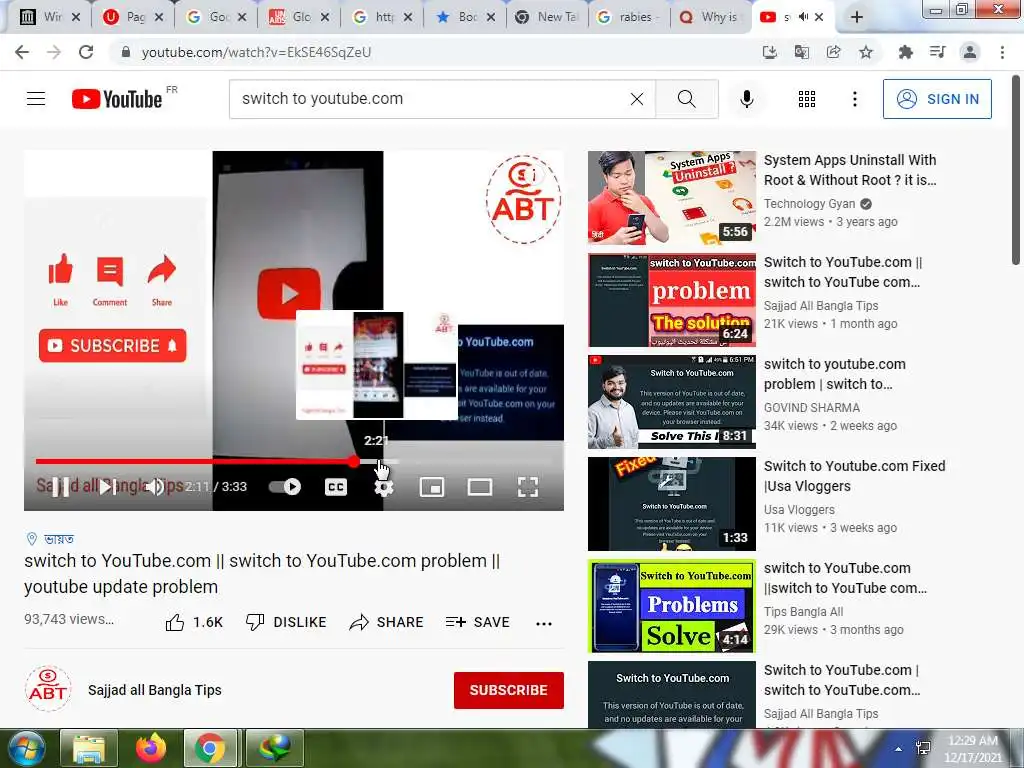Screen dimensions: 1024x768
Task: Switch to miniplayer mode
Action: tap(432, 487)
